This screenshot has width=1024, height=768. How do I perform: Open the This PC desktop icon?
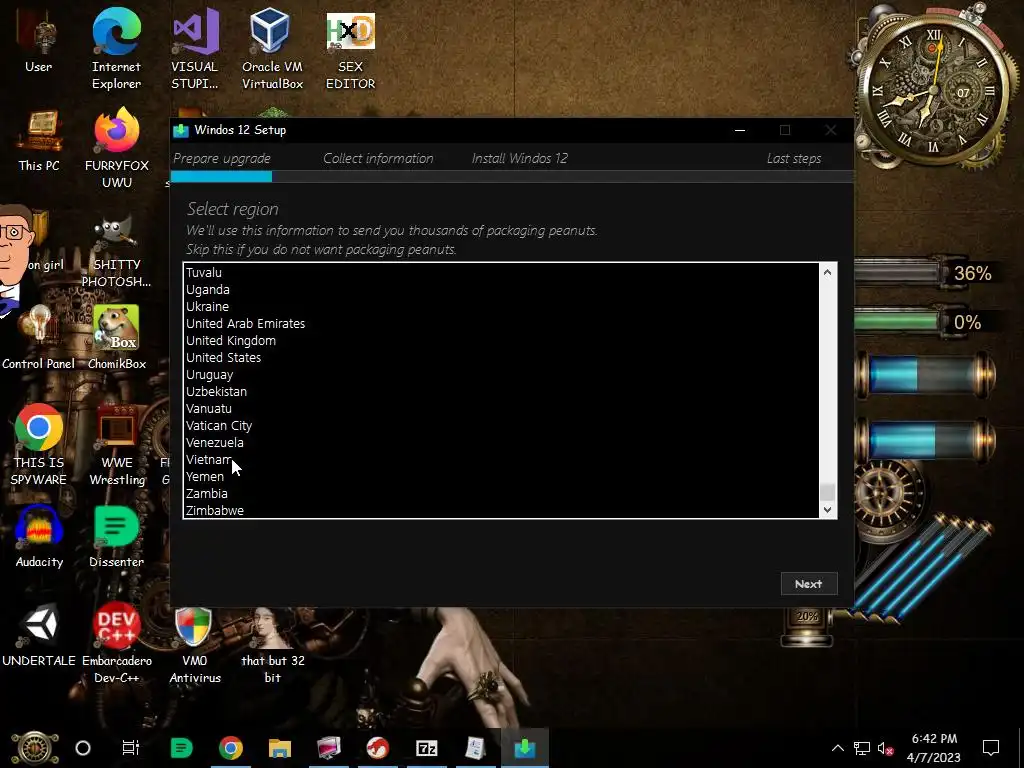click(39, 142)
